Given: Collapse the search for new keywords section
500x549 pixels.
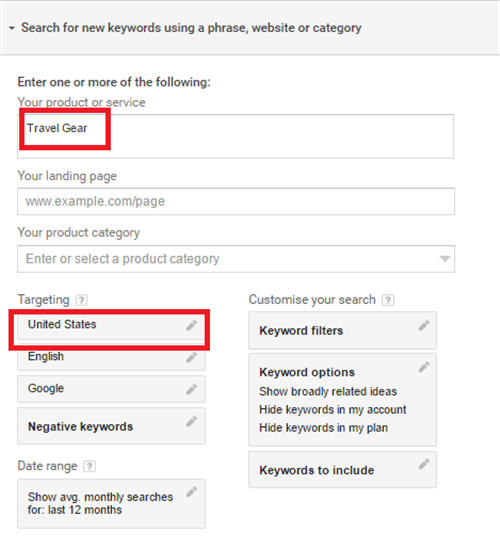Looking at the screenshot, I should (x=12, y=28).
